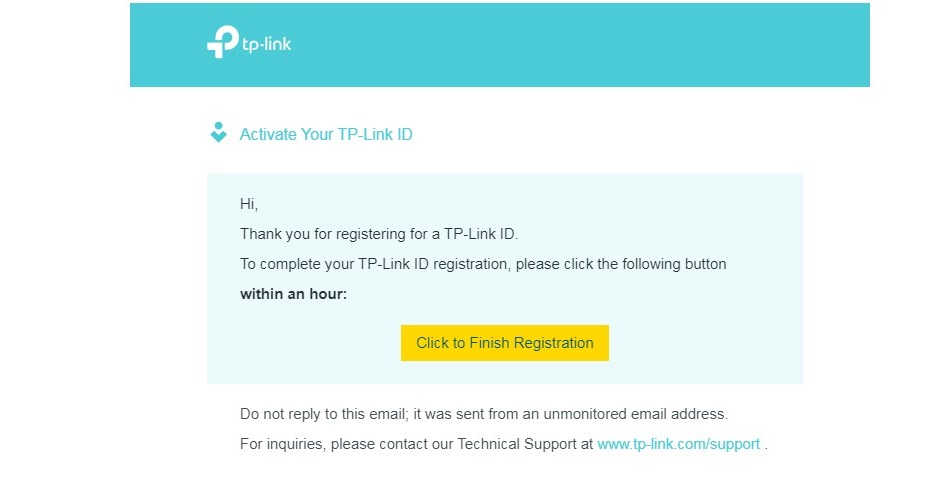Click the person icon beside Activate heading
This screenshot has height=490, width=949.
coord(218,133)
